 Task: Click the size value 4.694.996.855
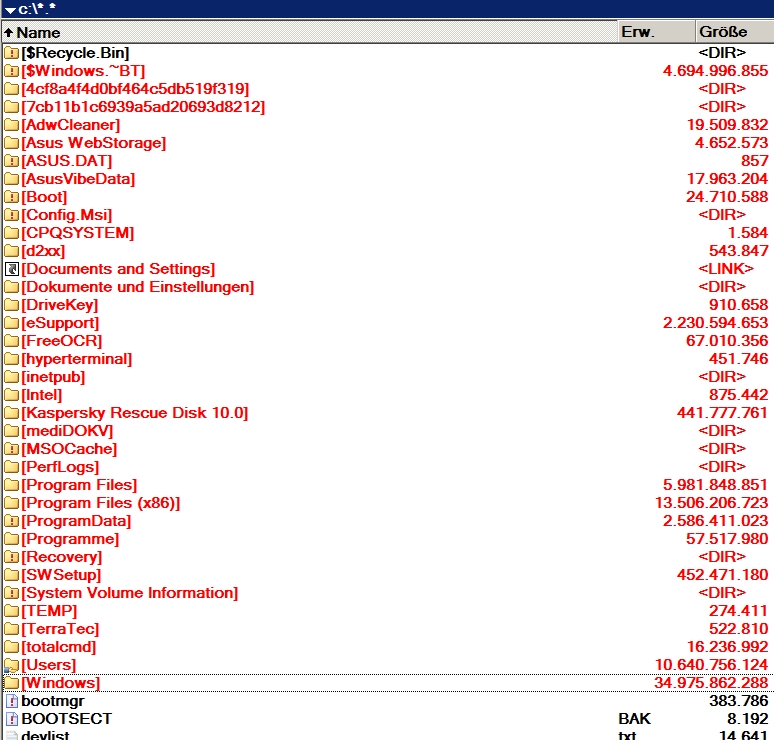[715, 71]
